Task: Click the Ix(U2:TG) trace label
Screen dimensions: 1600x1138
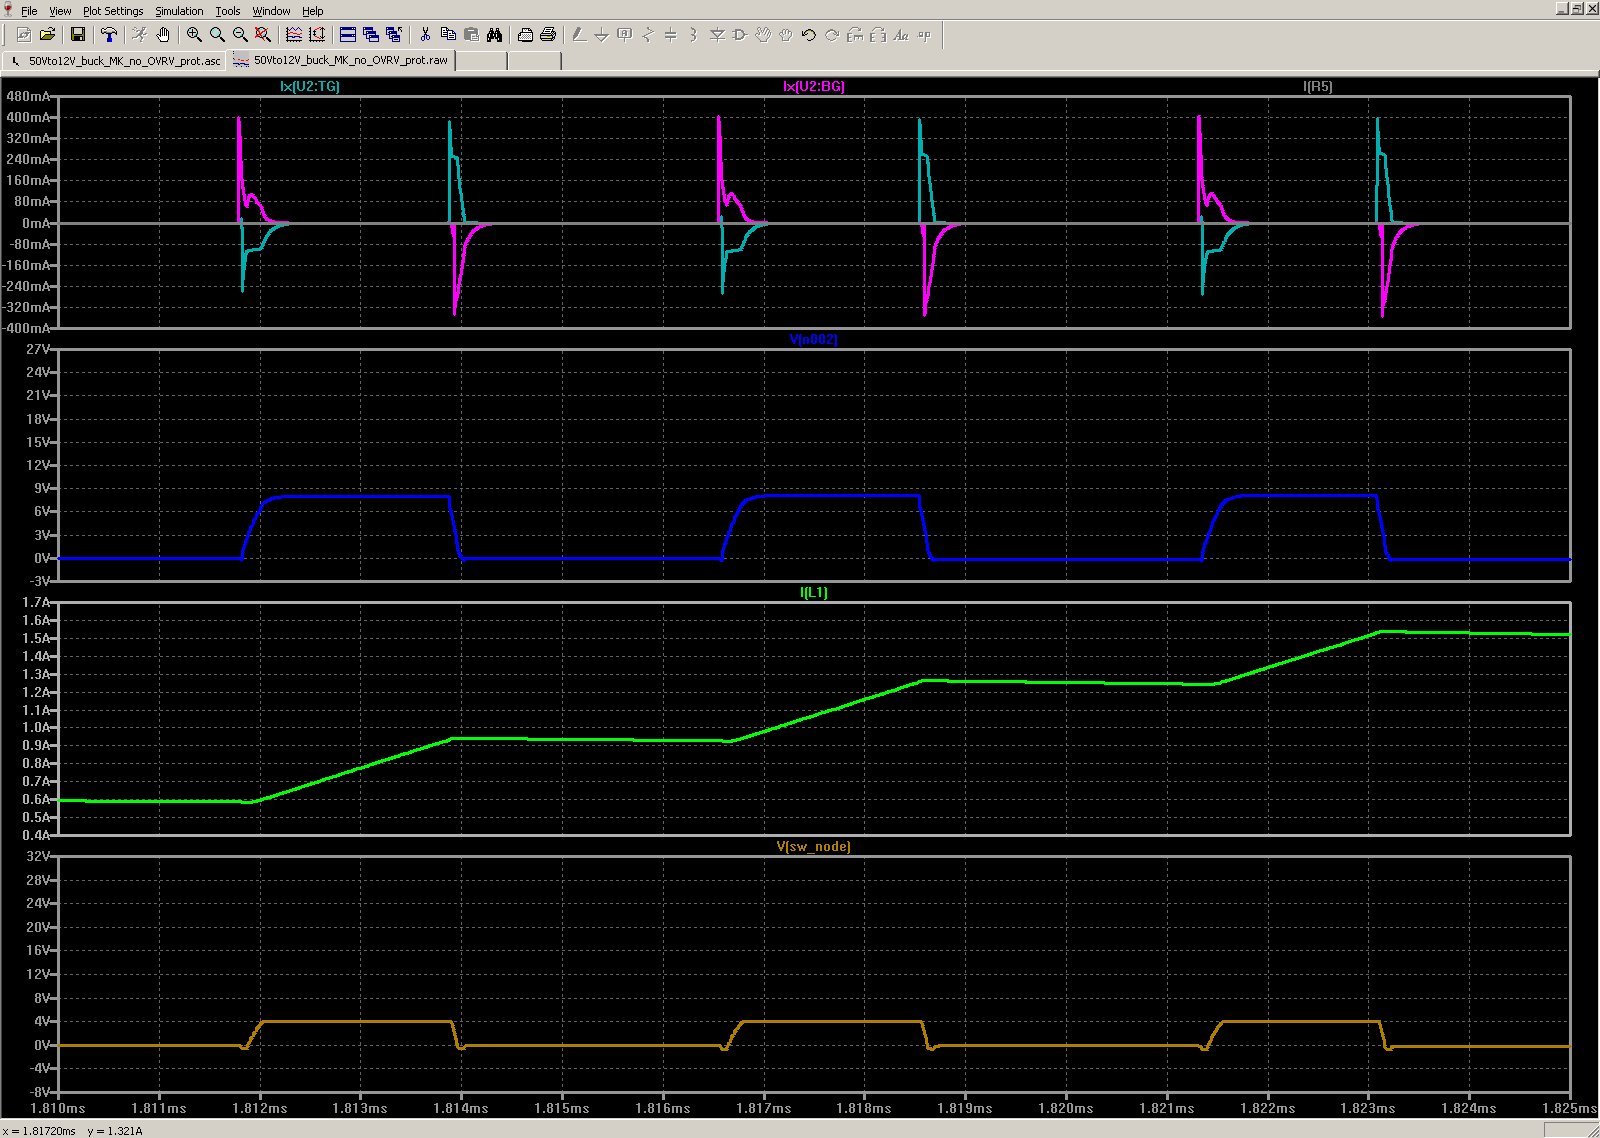Action: [x=310, y=87]
